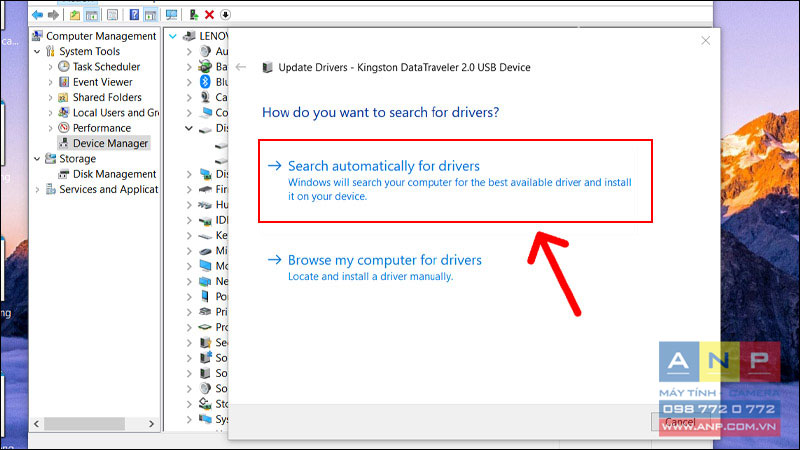Expand the Performance node

pos(50,128)
